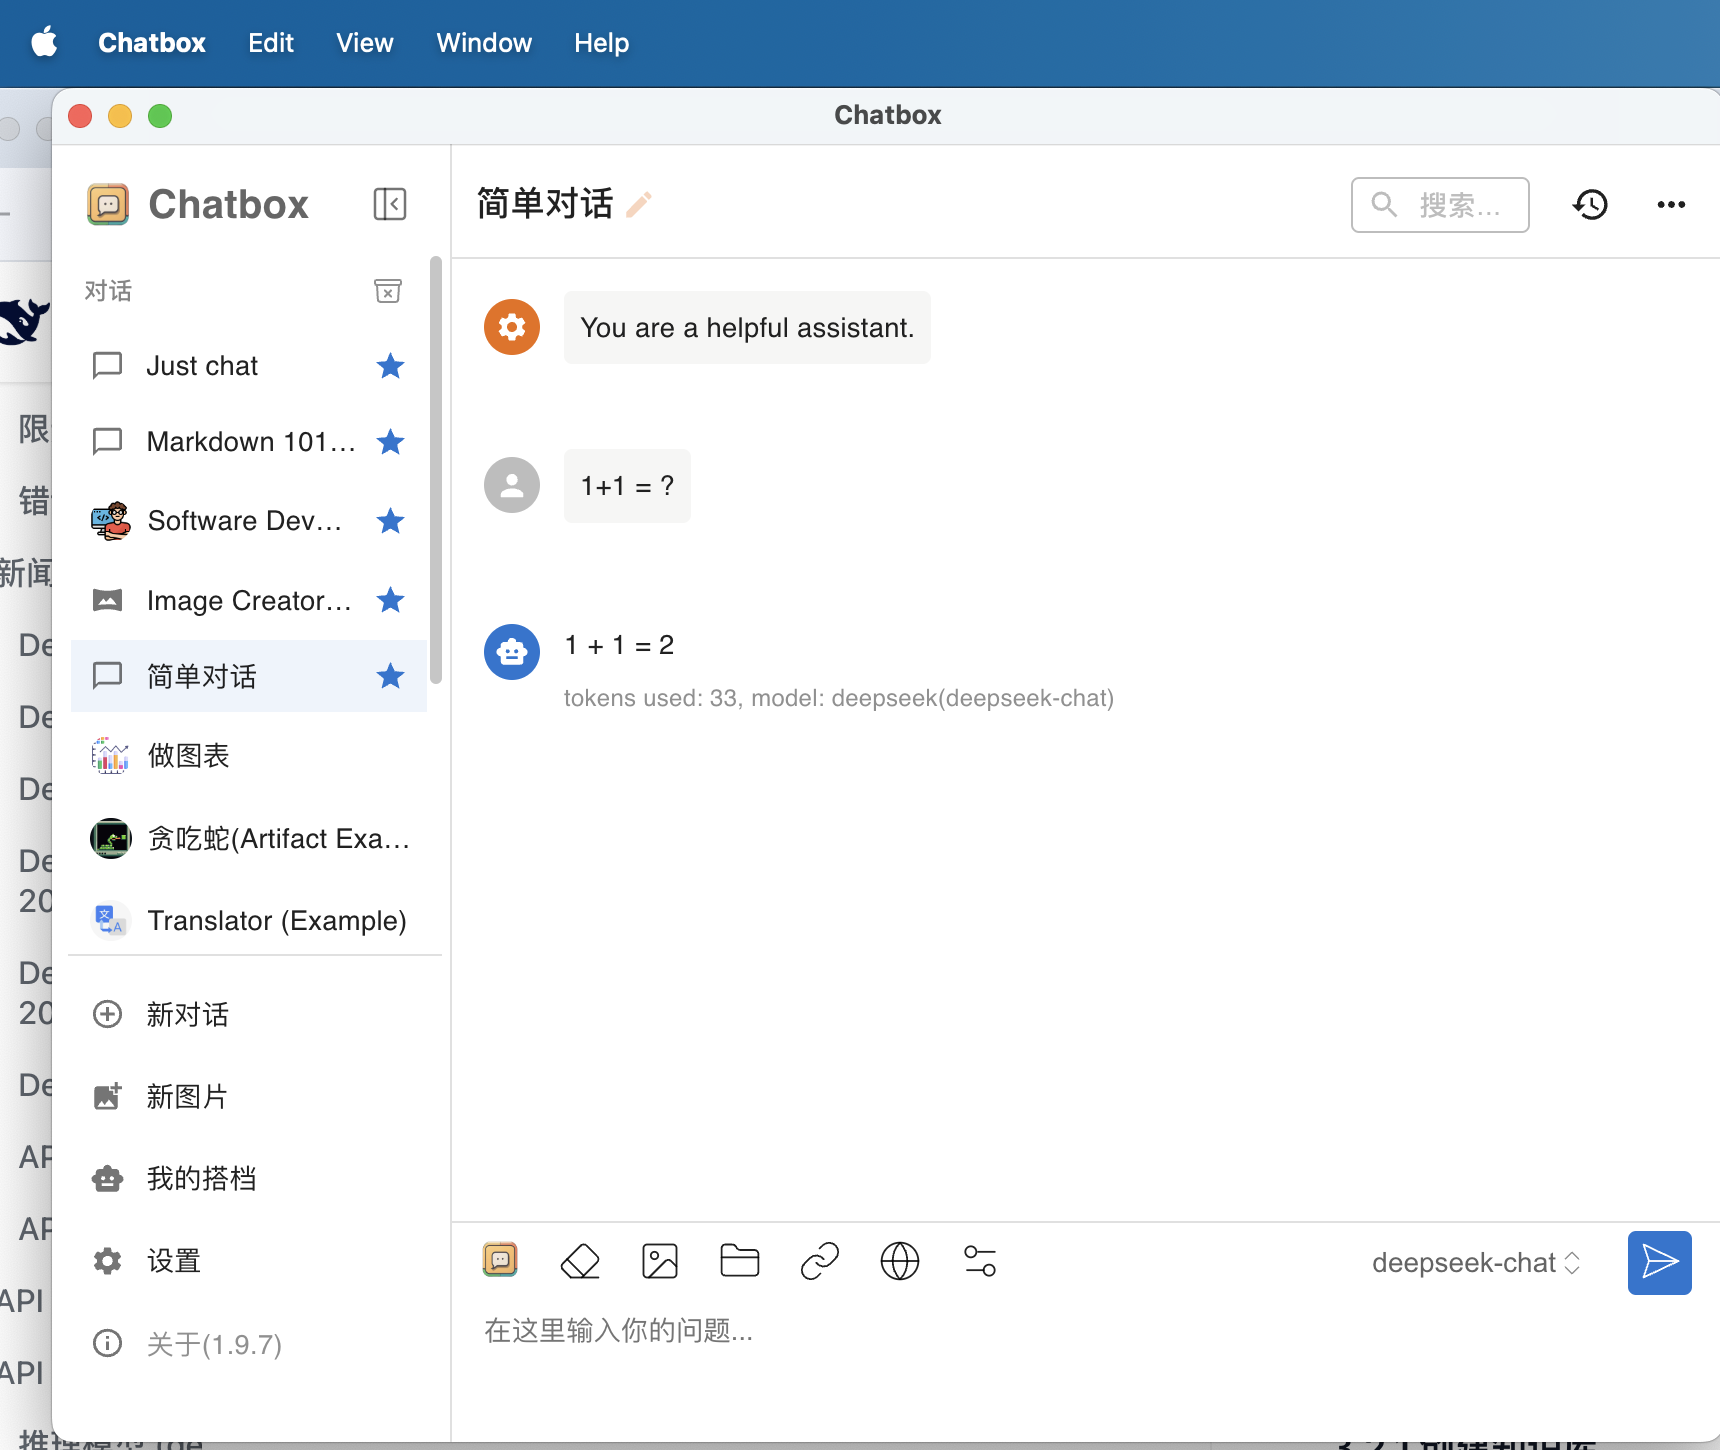Click the sidebar conversation list scrollbar

435,470
